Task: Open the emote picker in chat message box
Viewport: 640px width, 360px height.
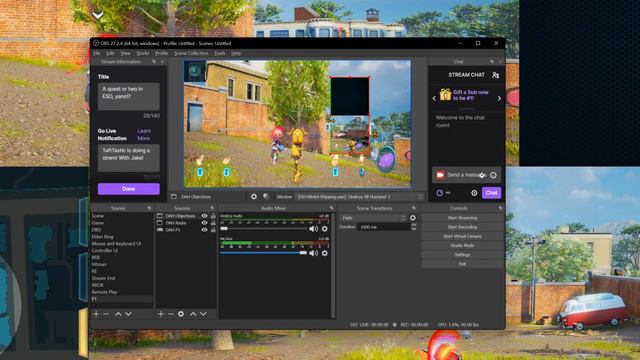Action: tap(493, 175)
